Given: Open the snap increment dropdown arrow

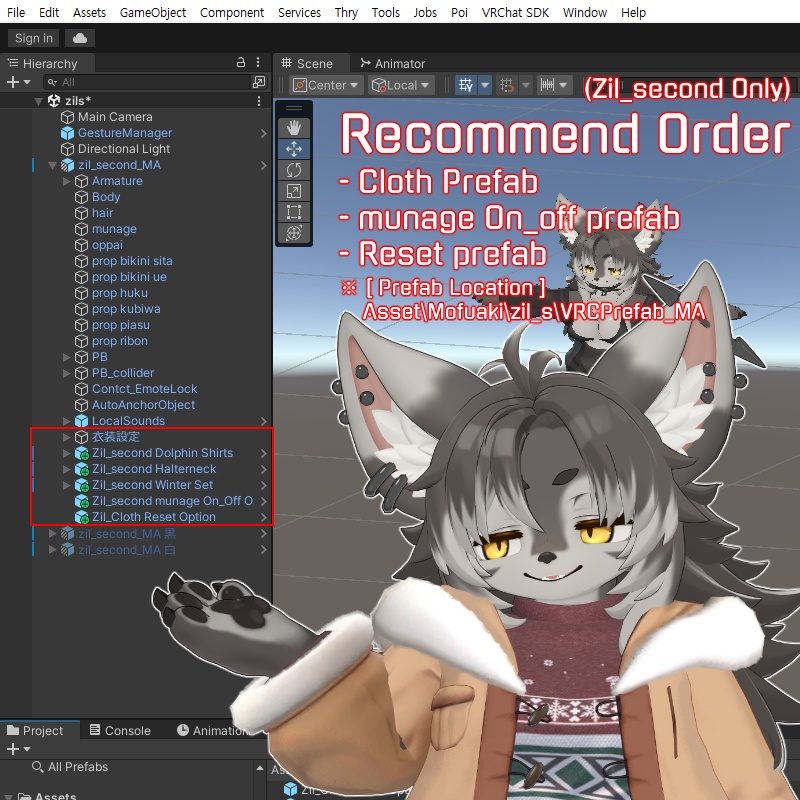Looking at the screenshot, I should (x=526, y=85).
